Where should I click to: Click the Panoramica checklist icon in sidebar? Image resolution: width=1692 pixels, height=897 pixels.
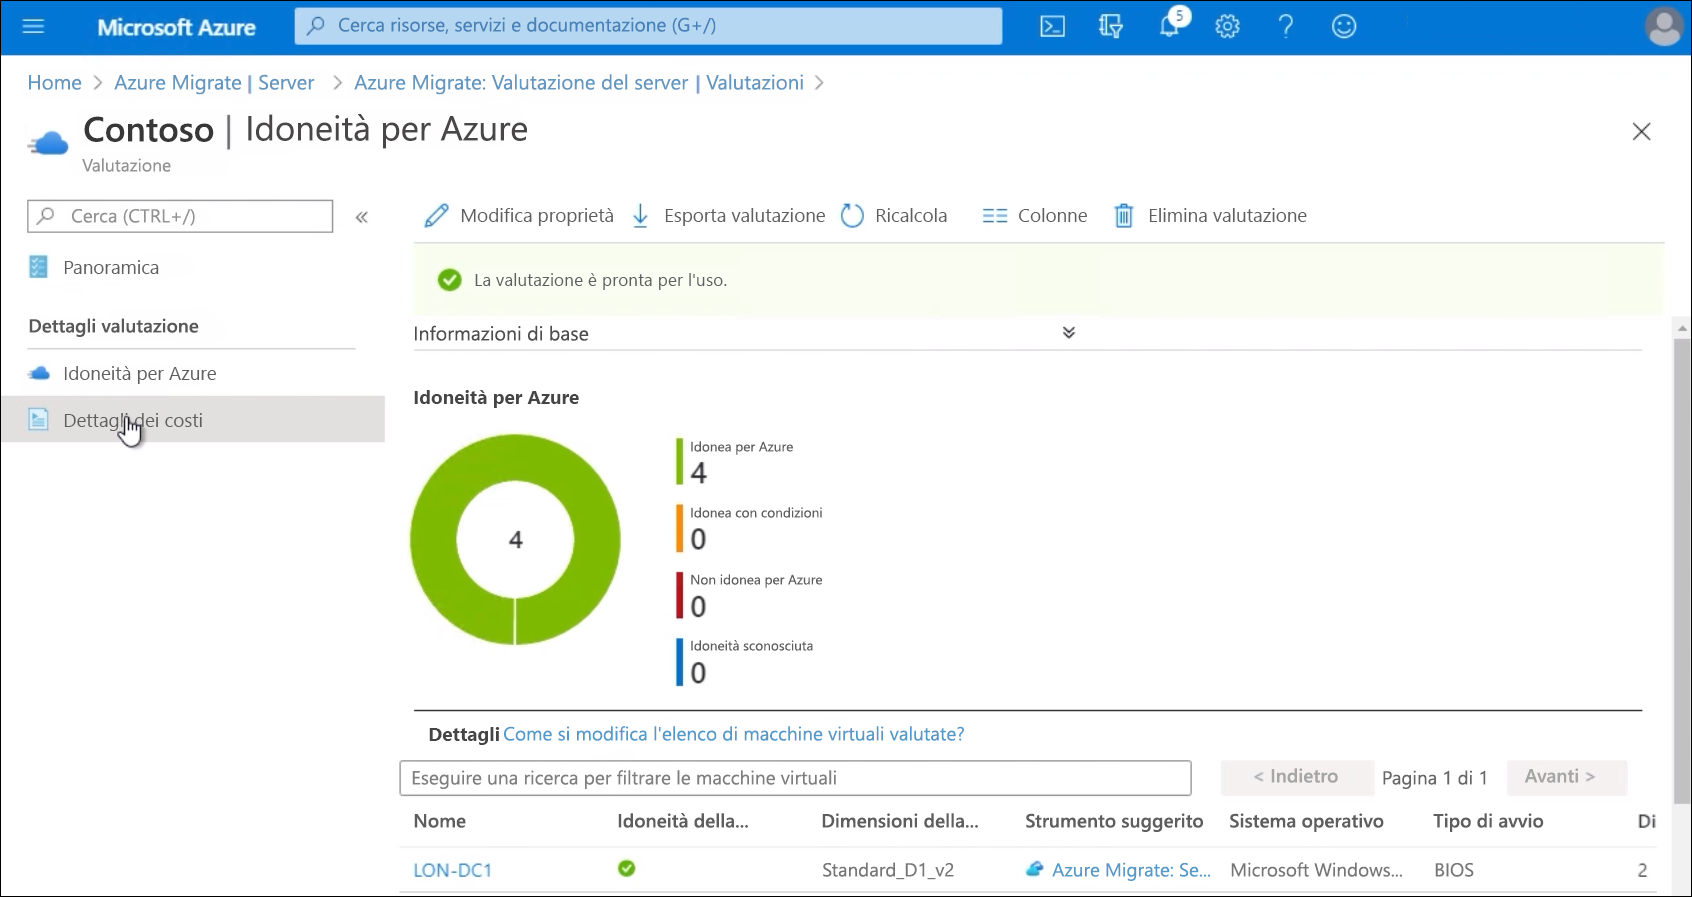(39, 267)
